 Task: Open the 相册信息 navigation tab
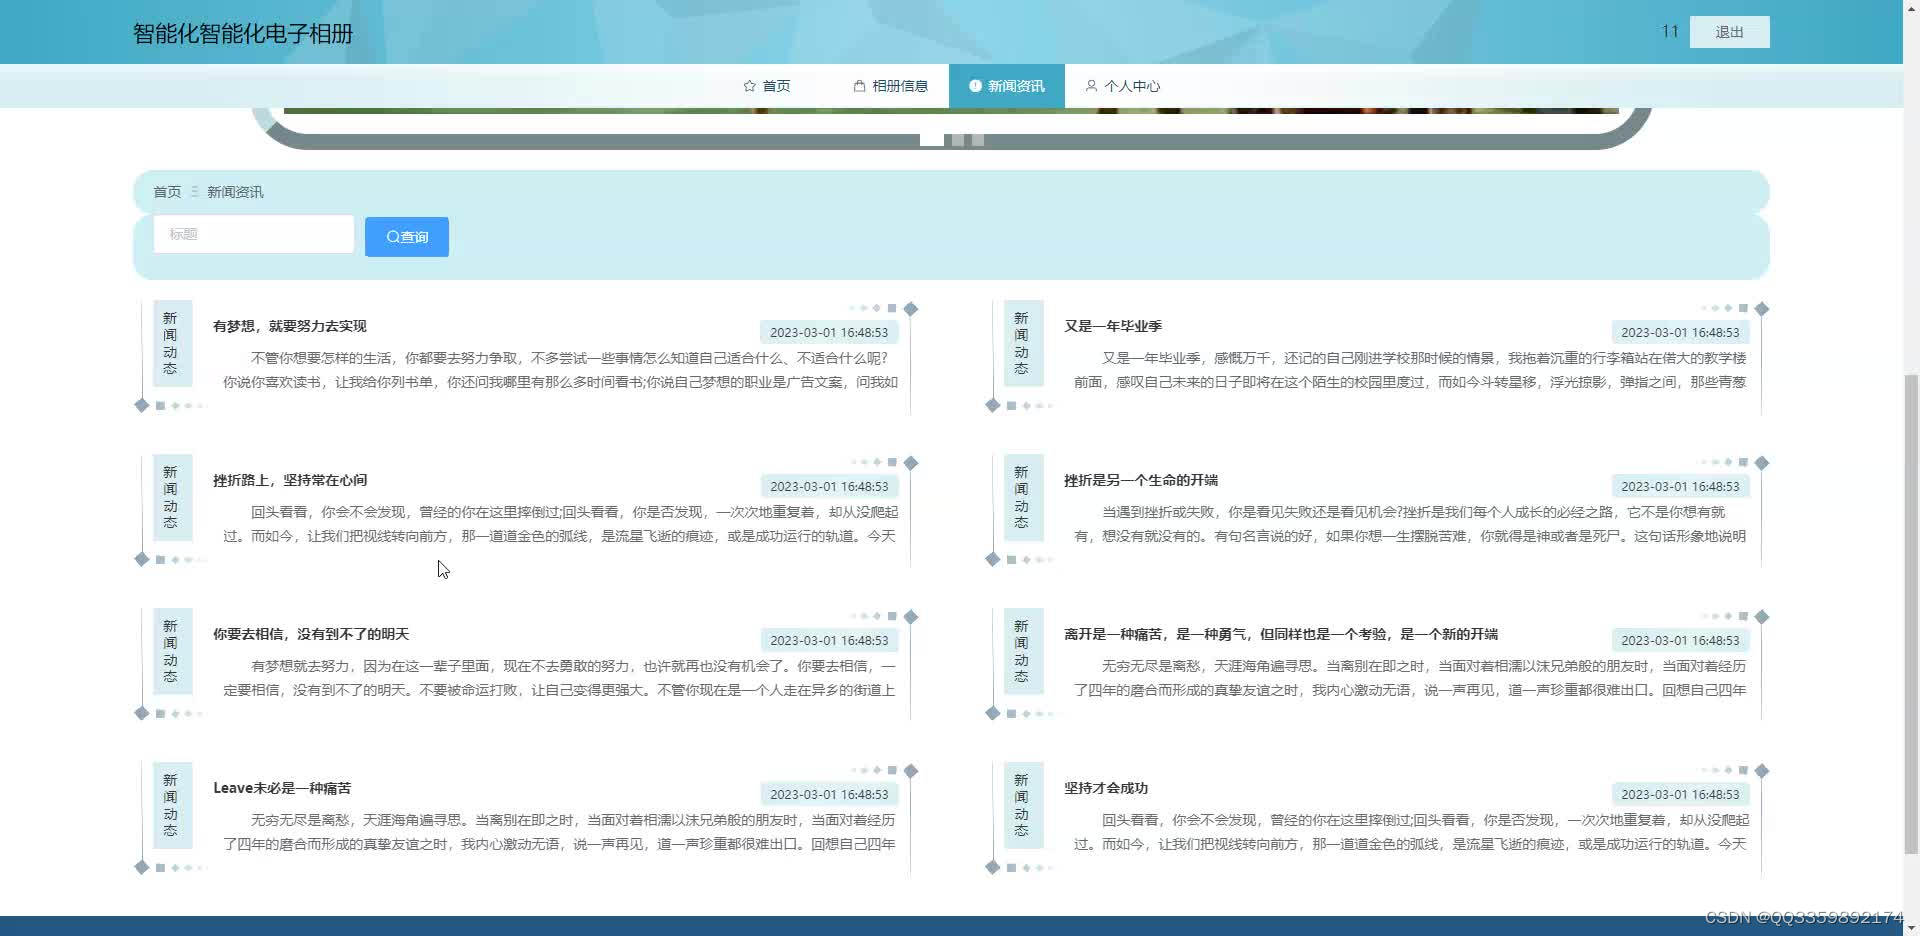click(890, 86)
